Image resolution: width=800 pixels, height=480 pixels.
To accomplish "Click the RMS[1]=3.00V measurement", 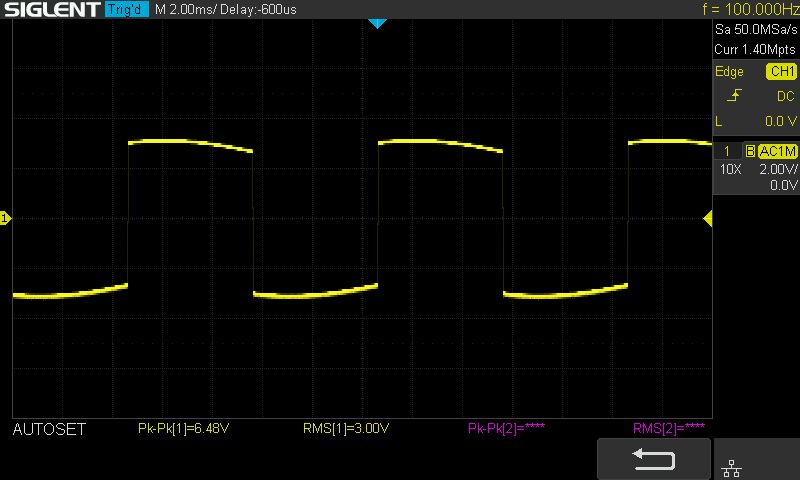I will (346, 428).
